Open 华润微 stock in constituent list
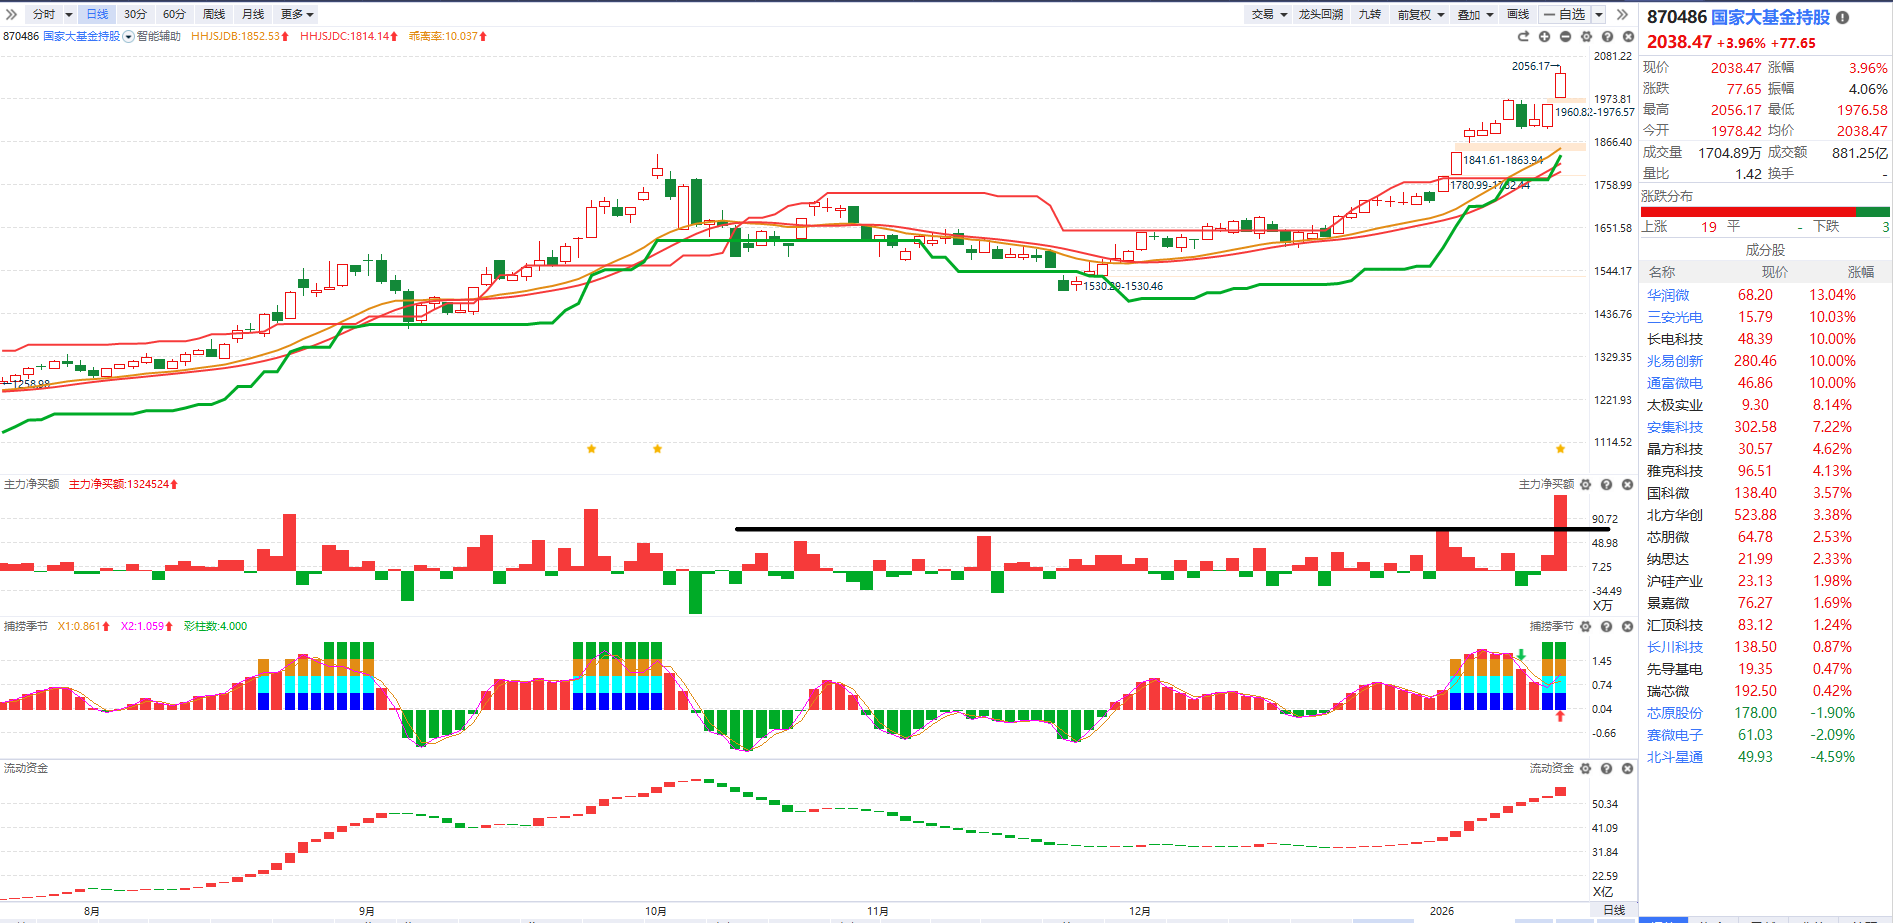1893x923 pixels. [1668, 295]
